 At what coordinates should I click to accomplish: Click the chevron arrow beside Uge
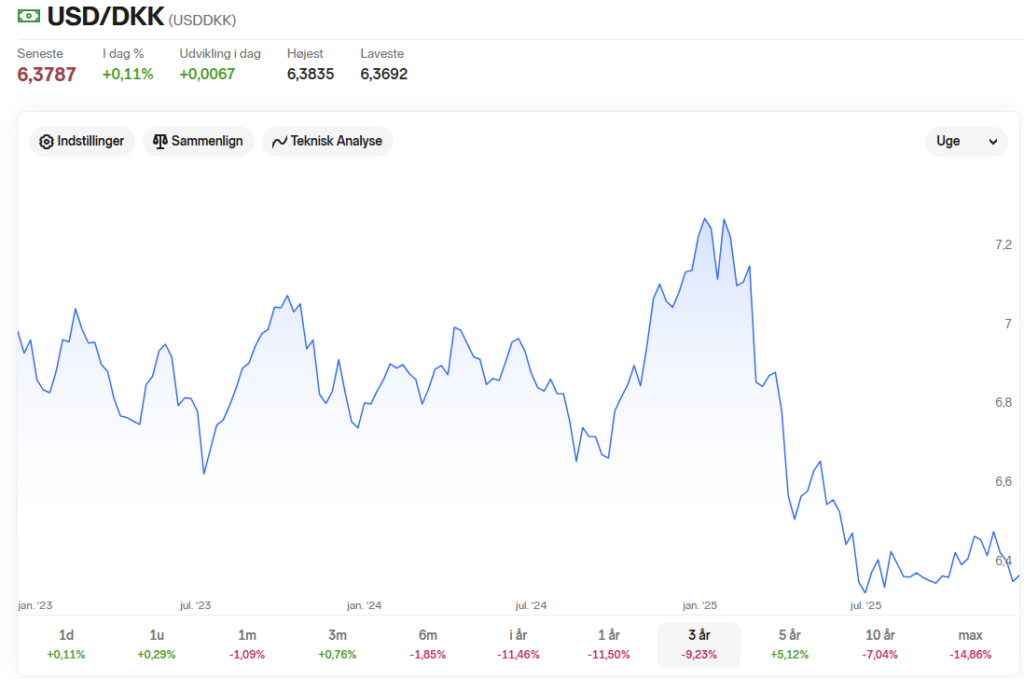(x=993, y=142)
